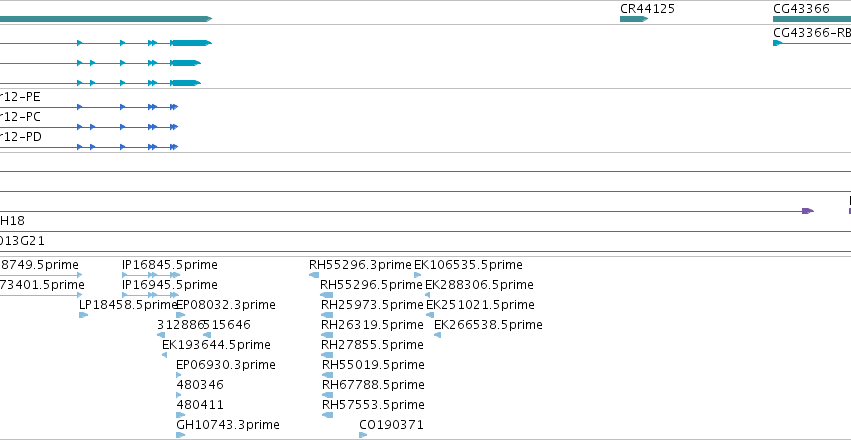Click the EK193644.5prime arrow glyph

[x=164, y=355]
